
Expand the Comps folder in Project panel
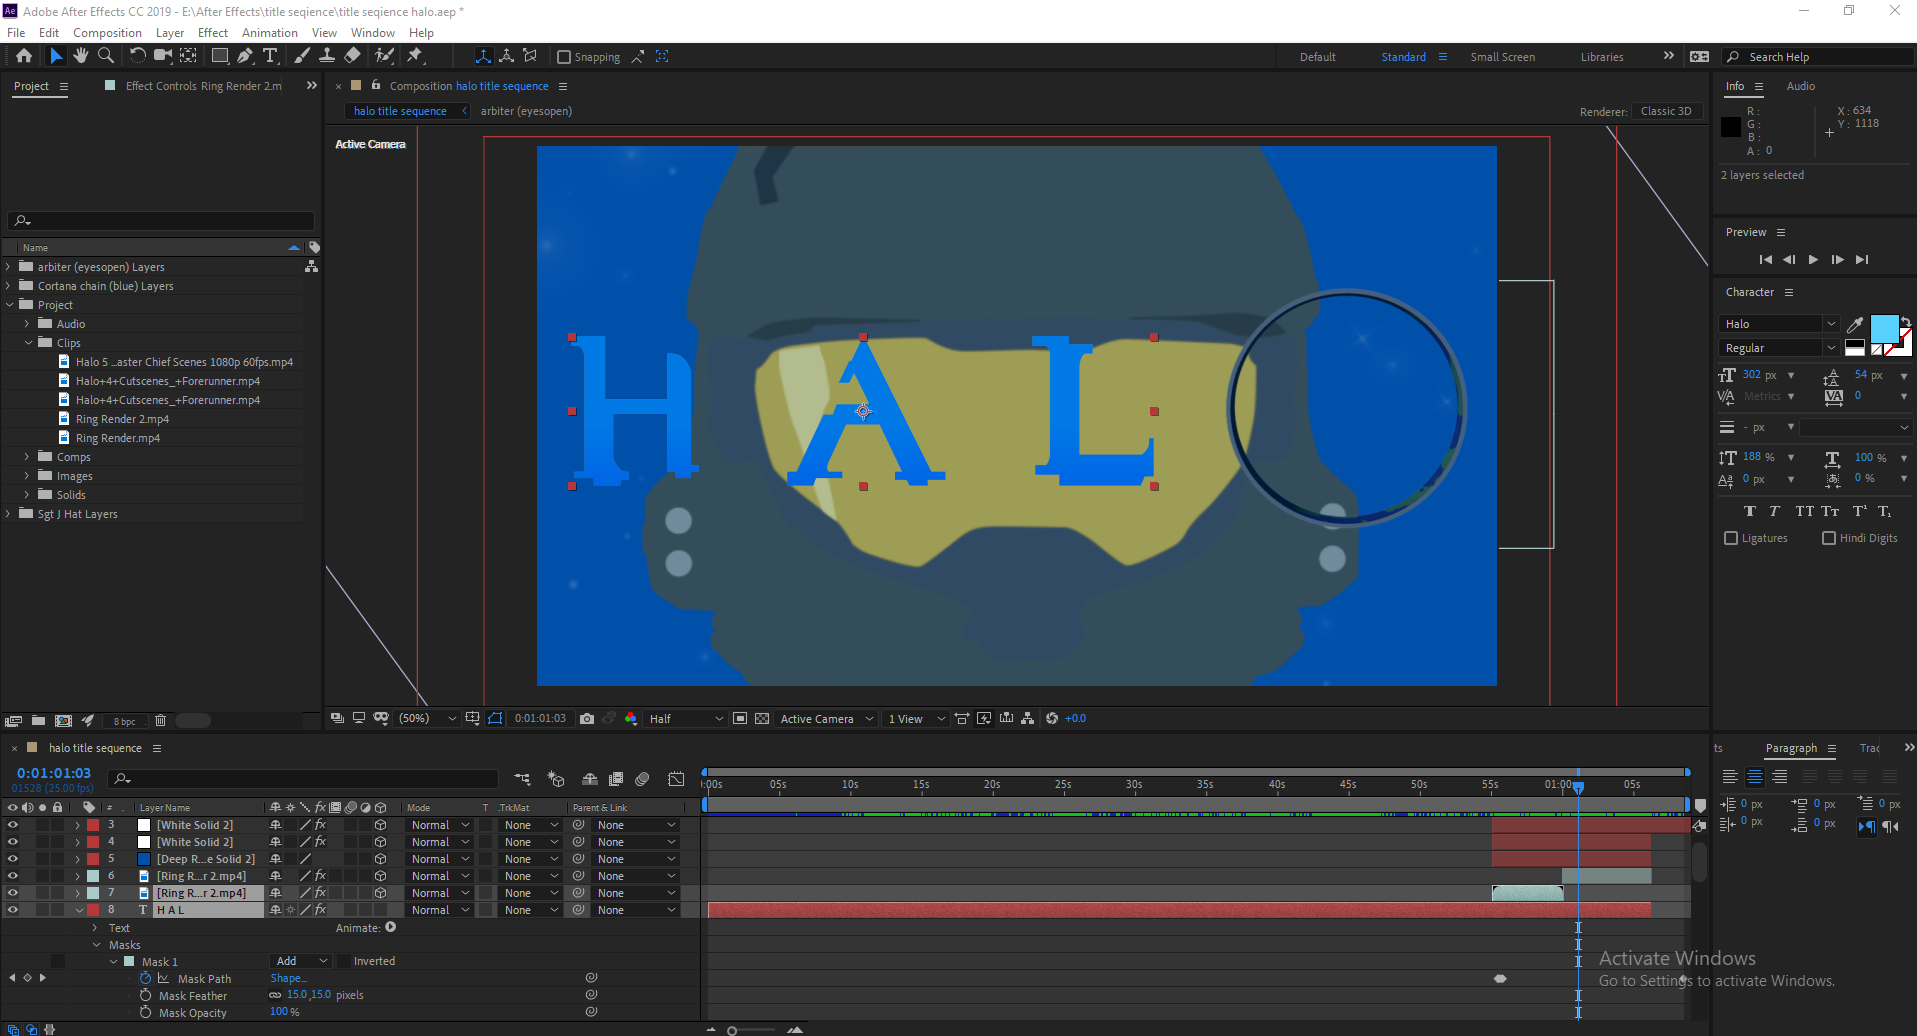[26, 456]
